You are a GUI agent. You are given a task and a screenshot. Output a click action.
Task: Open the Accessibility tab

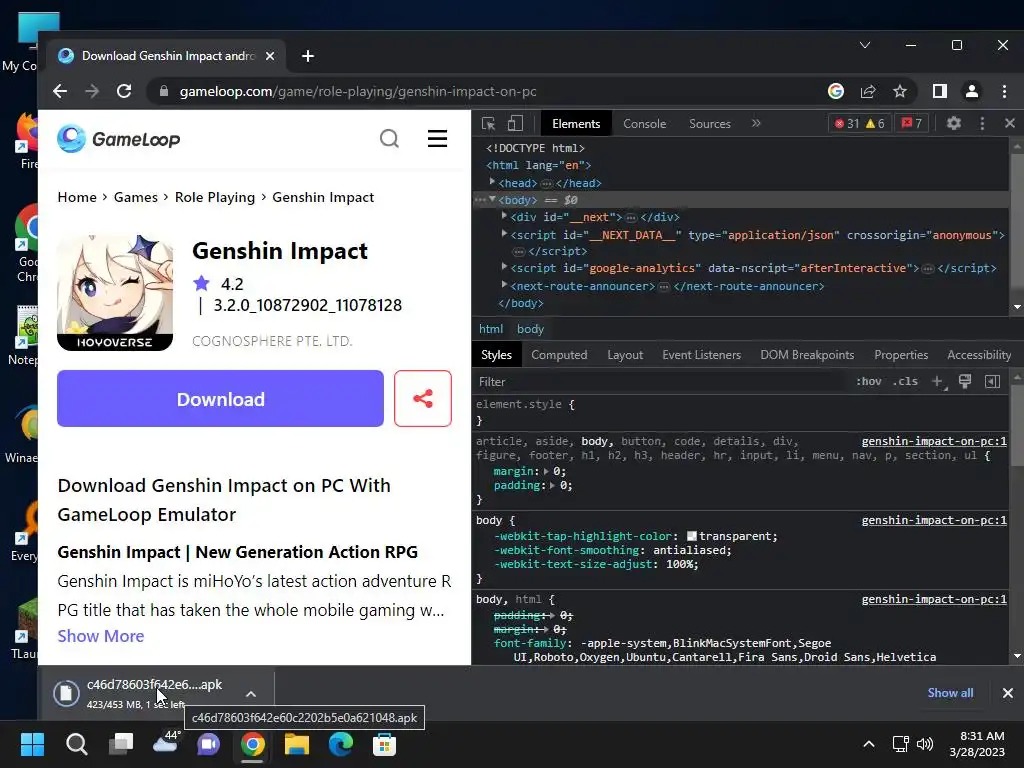pyautogui.click(x=979, y=355)
